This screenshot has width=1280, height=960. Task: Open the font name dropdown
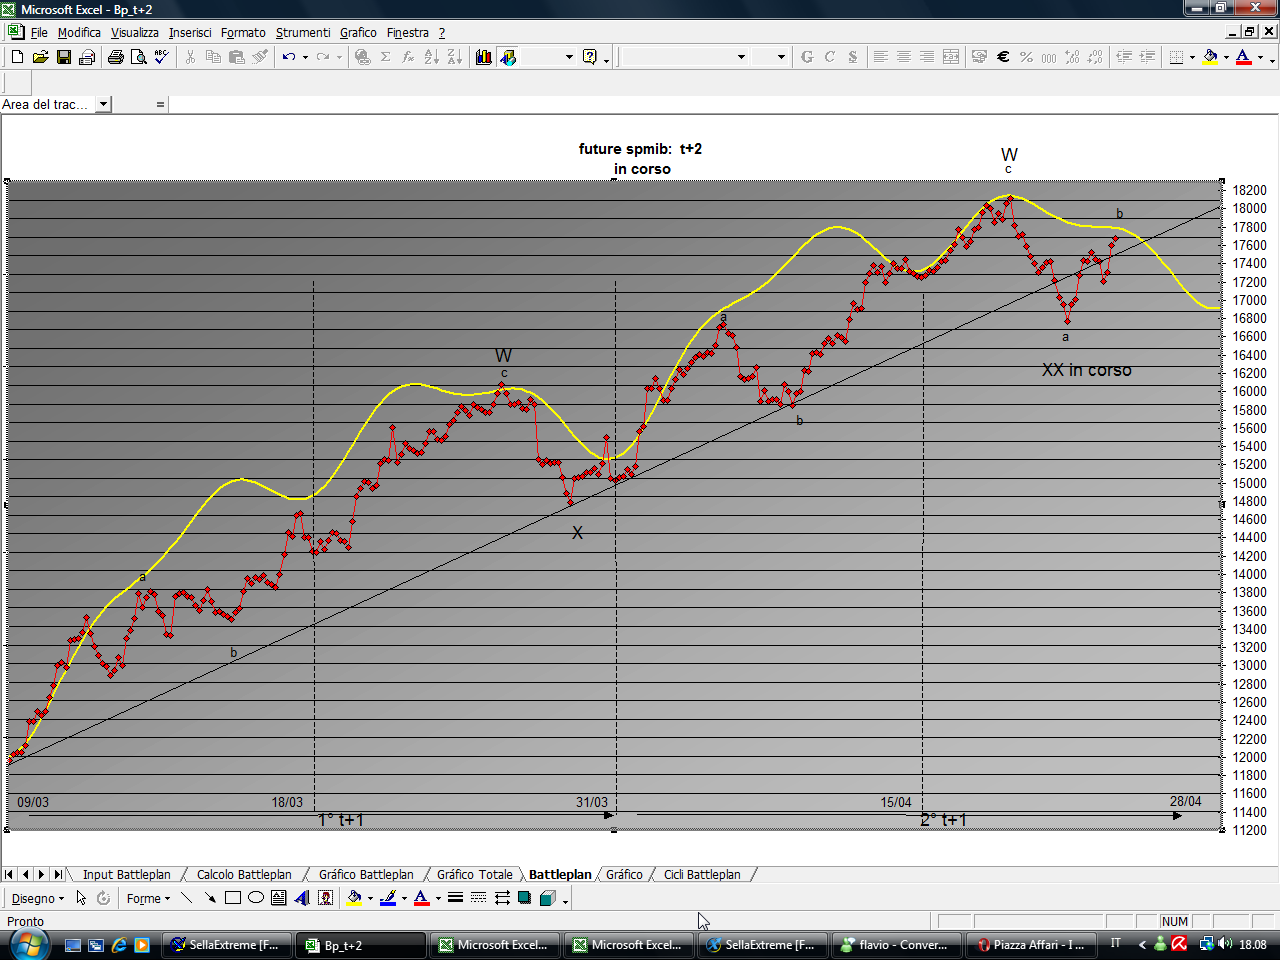[741, 57]
